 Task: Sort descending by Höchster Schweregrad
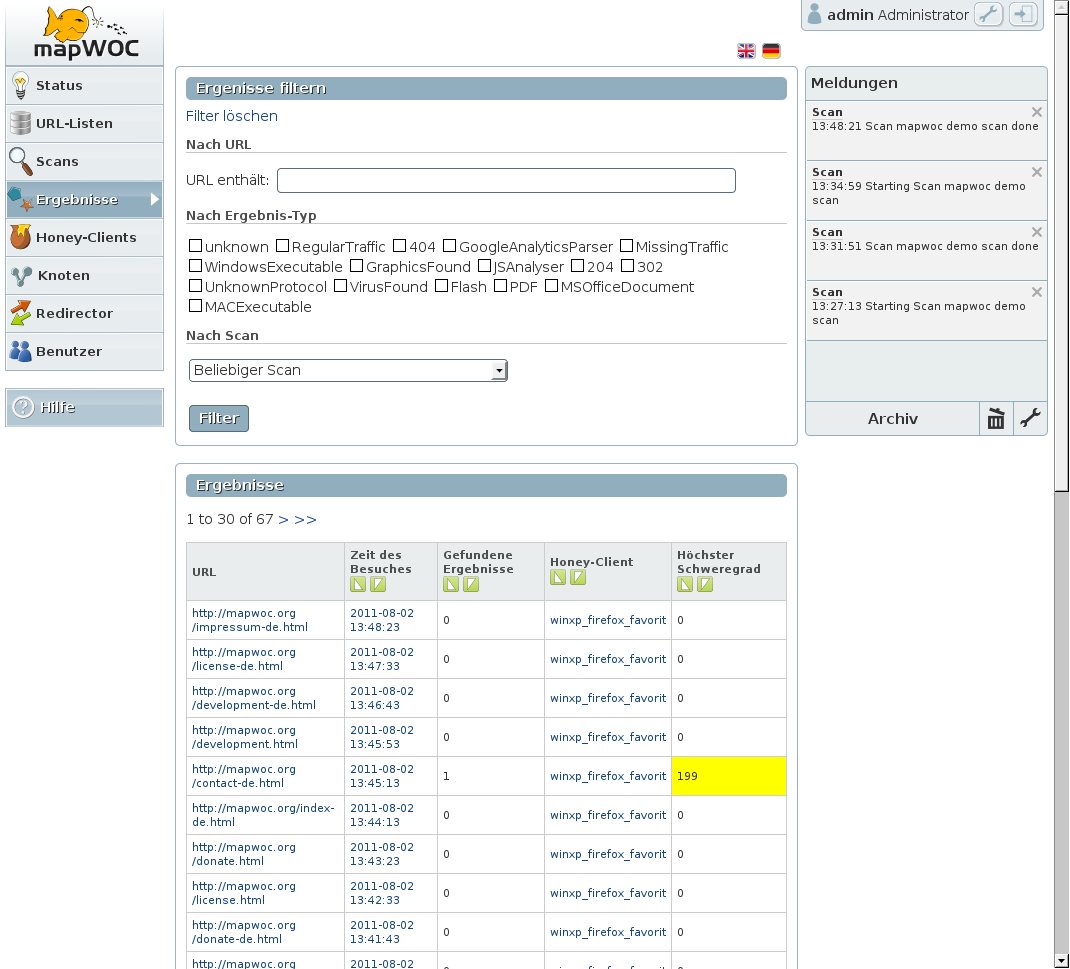pyautogui.click(x=705, y=585)
